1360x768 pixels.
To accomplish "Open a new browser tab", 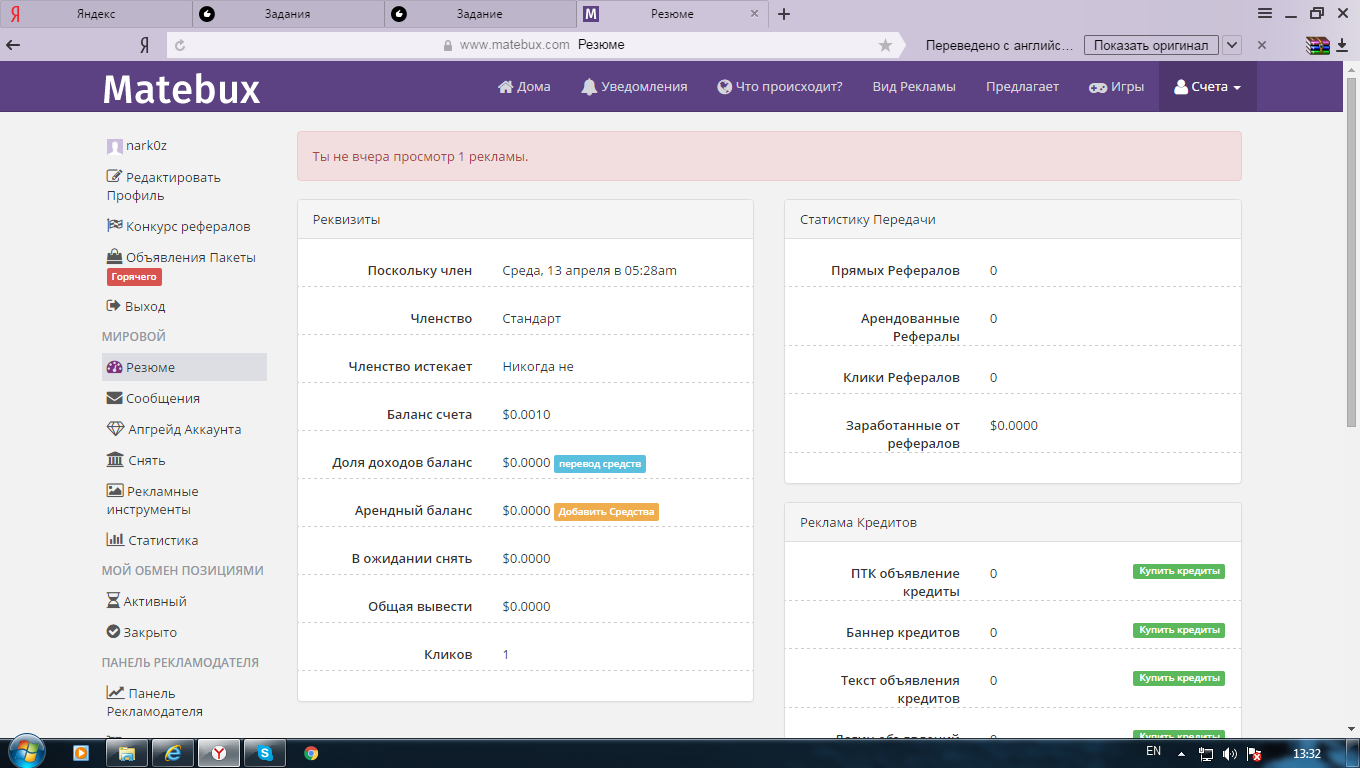I will 784,14.
